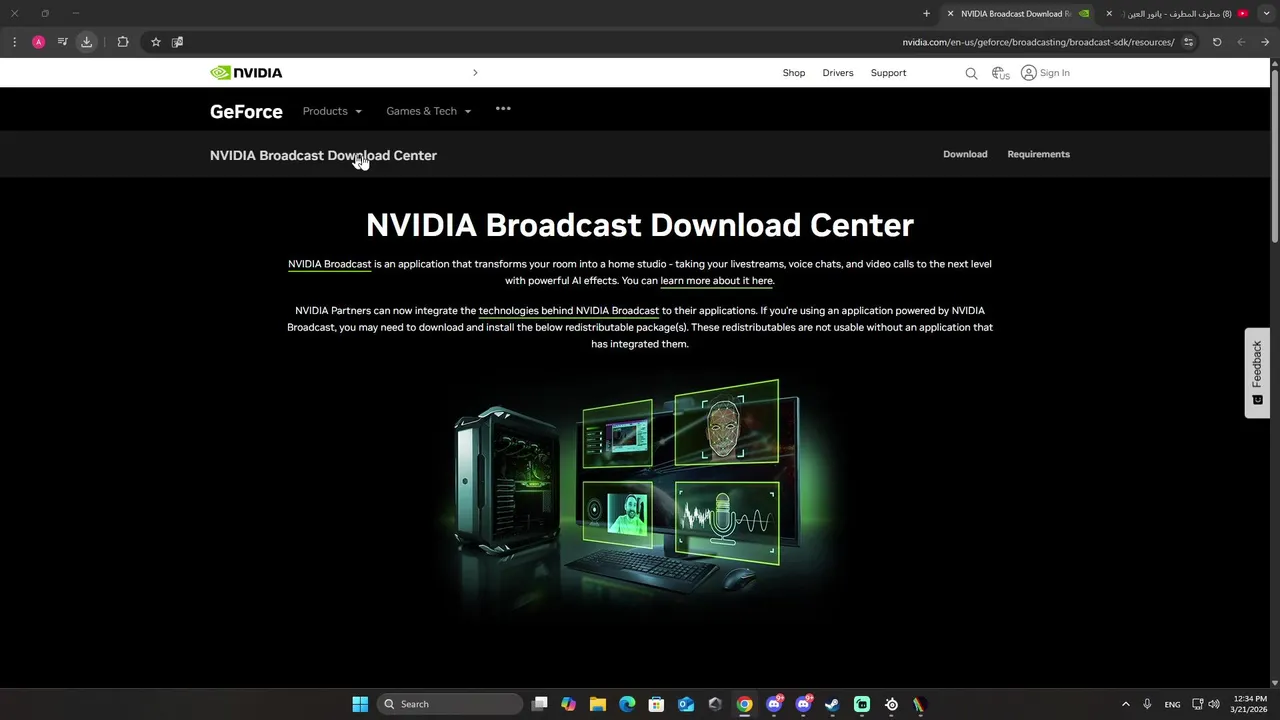Click the Sign In account icon
Viewport: 1280px width, 720px height.
1028,73
